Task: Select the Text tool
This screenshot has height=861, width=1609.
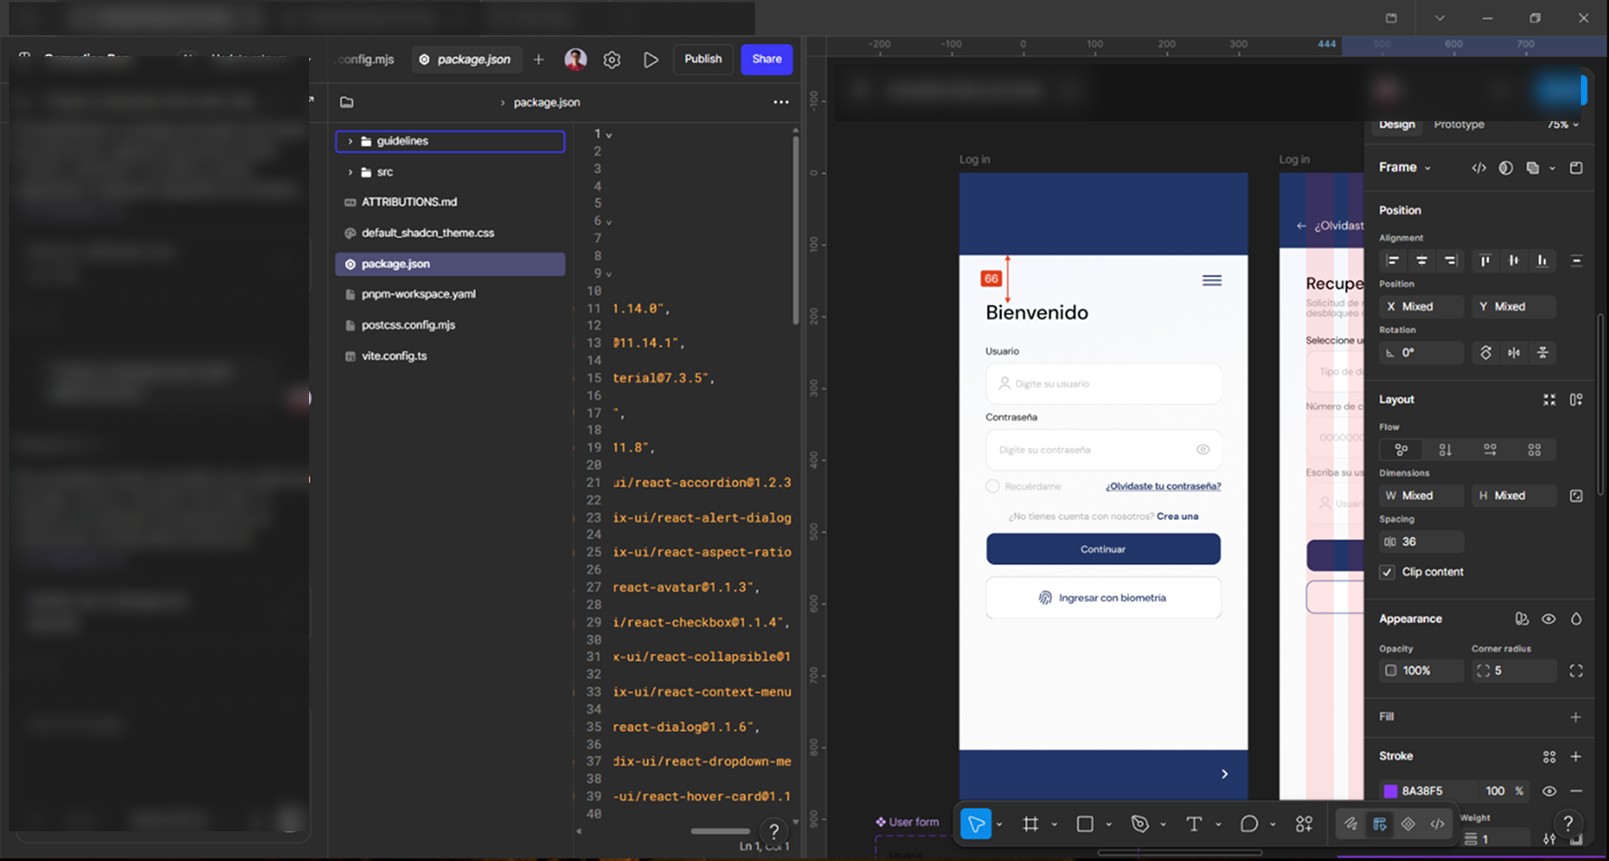Action: (x=1194, y=824)
